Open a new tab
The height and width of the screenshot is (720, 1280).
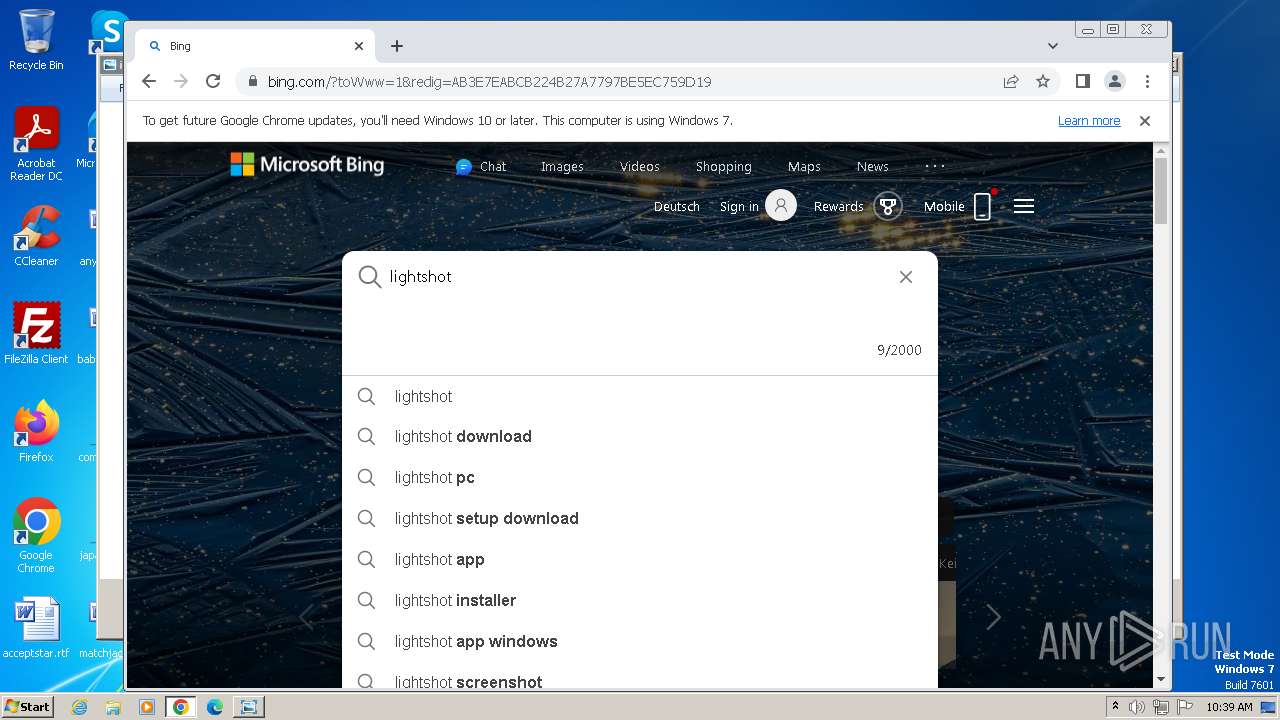[x=397, y=46]
